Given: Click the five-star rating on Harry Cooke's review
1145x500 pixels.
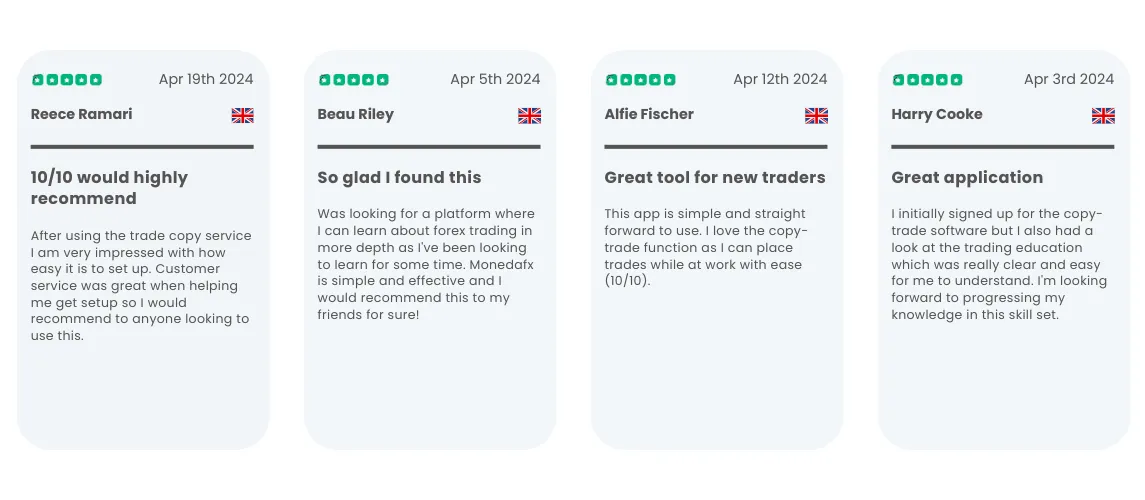Looking at the screenshot, I should 928,80.
